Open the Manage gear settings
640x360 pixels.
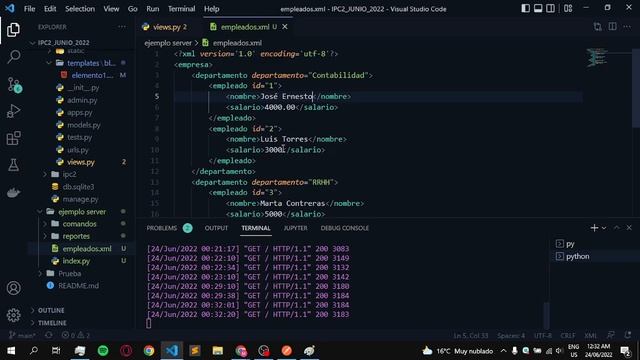[13, 315]
